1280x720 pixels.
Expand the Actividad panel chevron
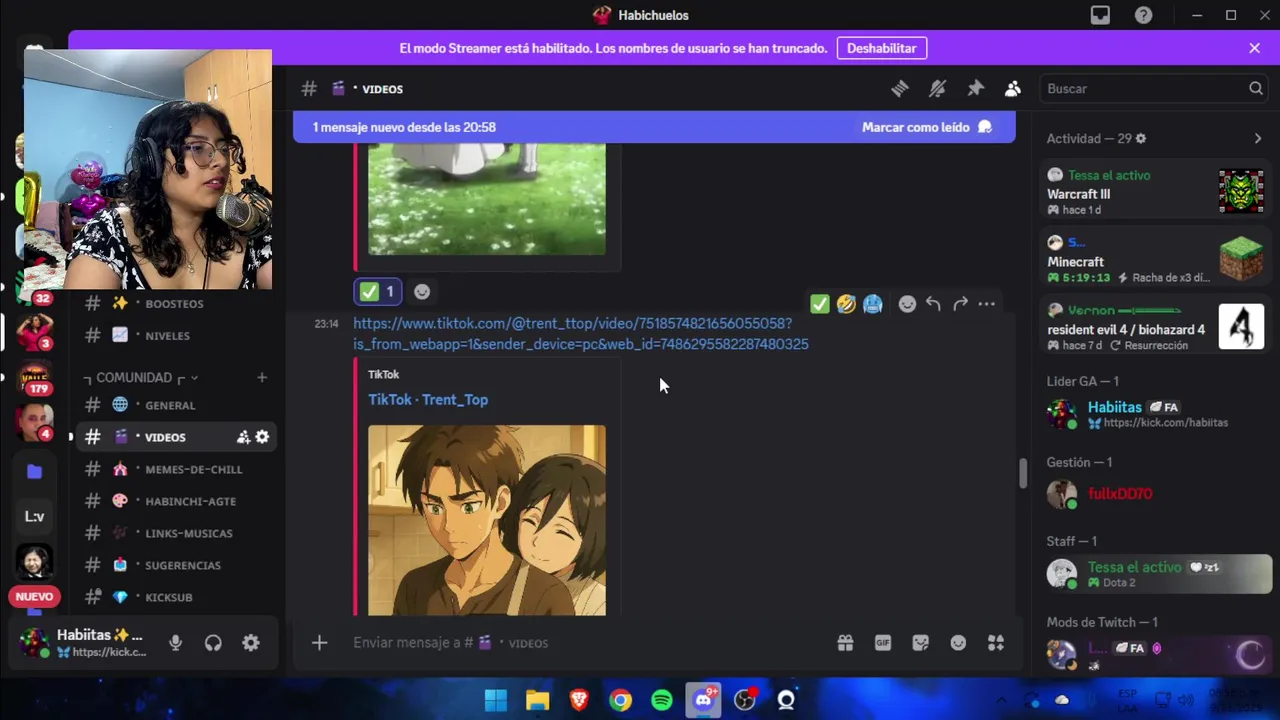(1257, 139)
